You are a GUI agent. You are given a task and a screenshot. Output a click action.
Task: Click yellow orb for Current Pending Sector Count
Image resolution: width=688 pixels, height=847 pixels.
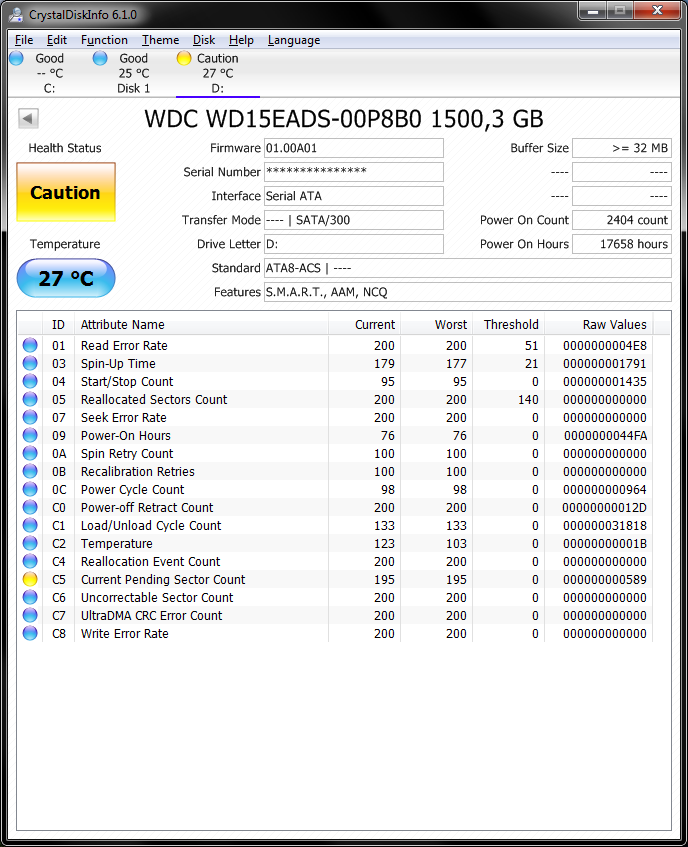(x=30, y=579)
